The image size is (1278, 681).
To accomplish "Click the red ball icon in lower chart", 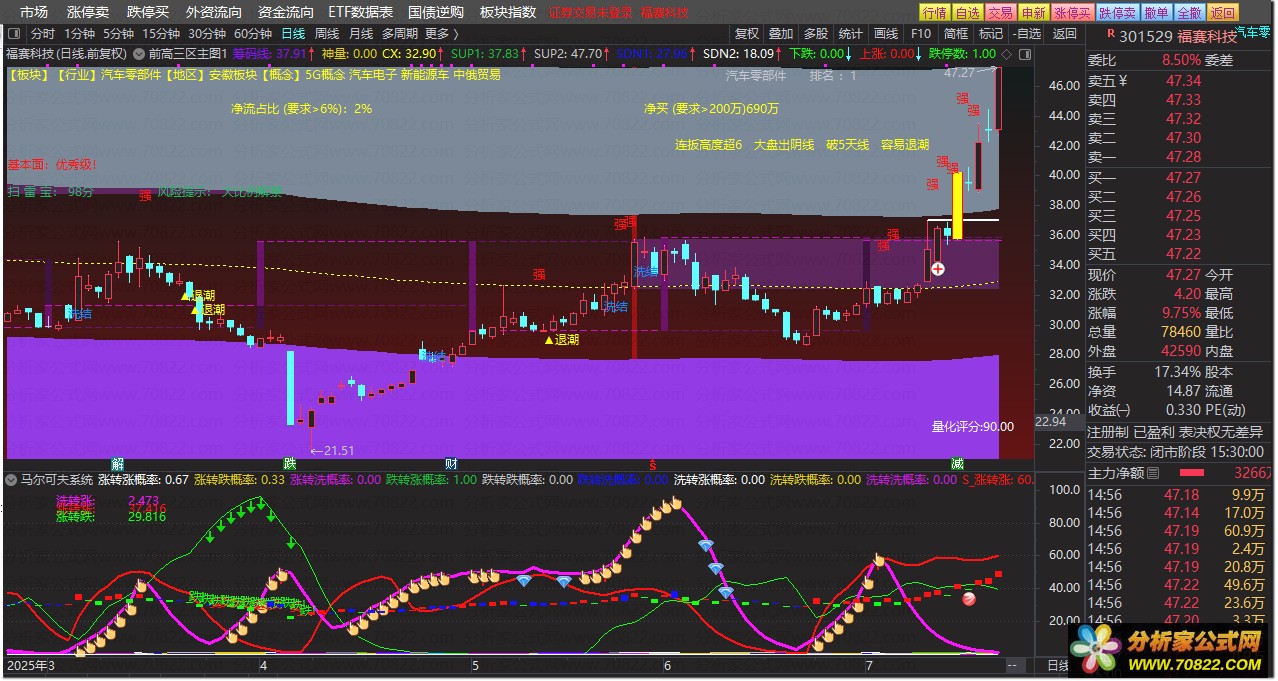I will click(968, 599).
